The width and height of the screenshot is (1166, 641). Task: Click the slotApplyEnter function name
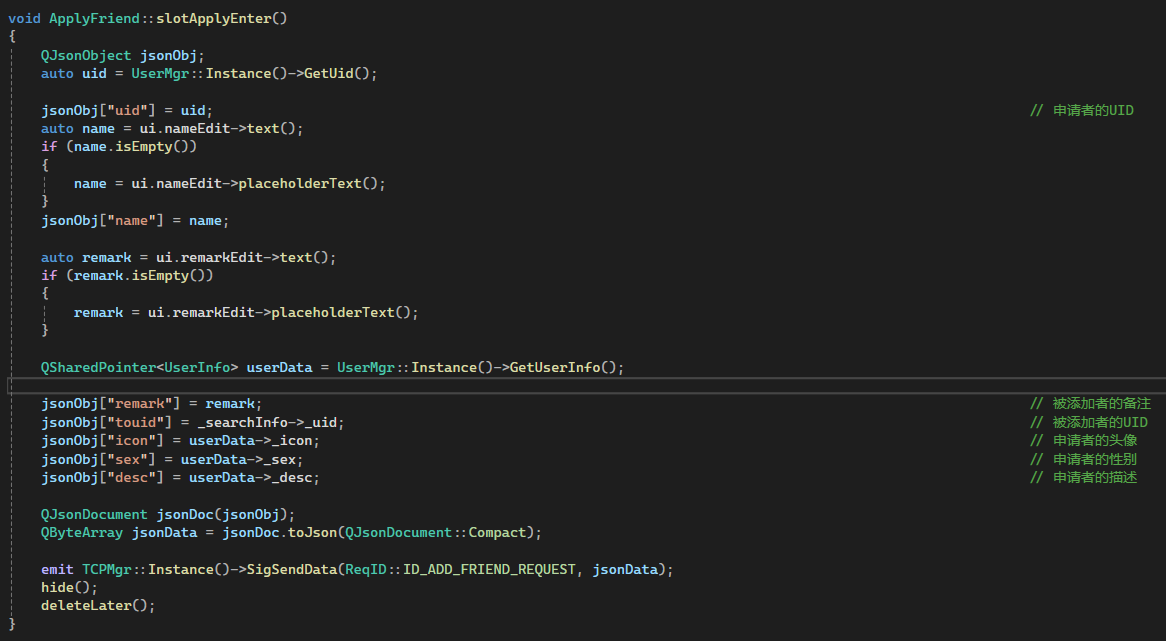pyautogui.click(x=213, y=19)
